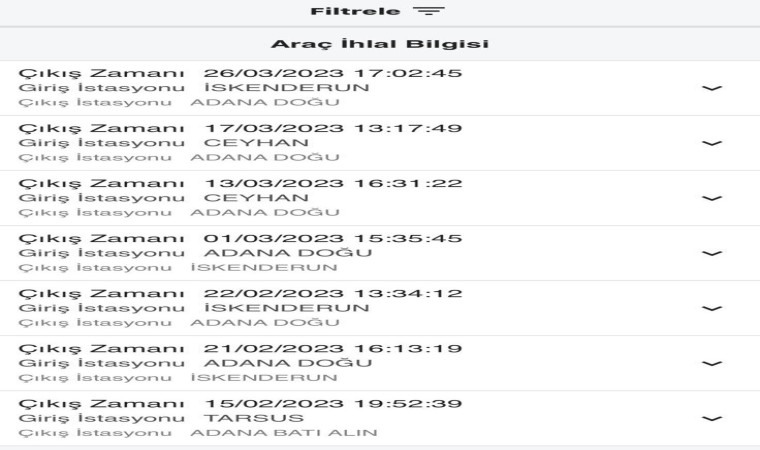Select the Çıkış Zamanı 17/03/2023 13:17:49 text

click(240, 128)
